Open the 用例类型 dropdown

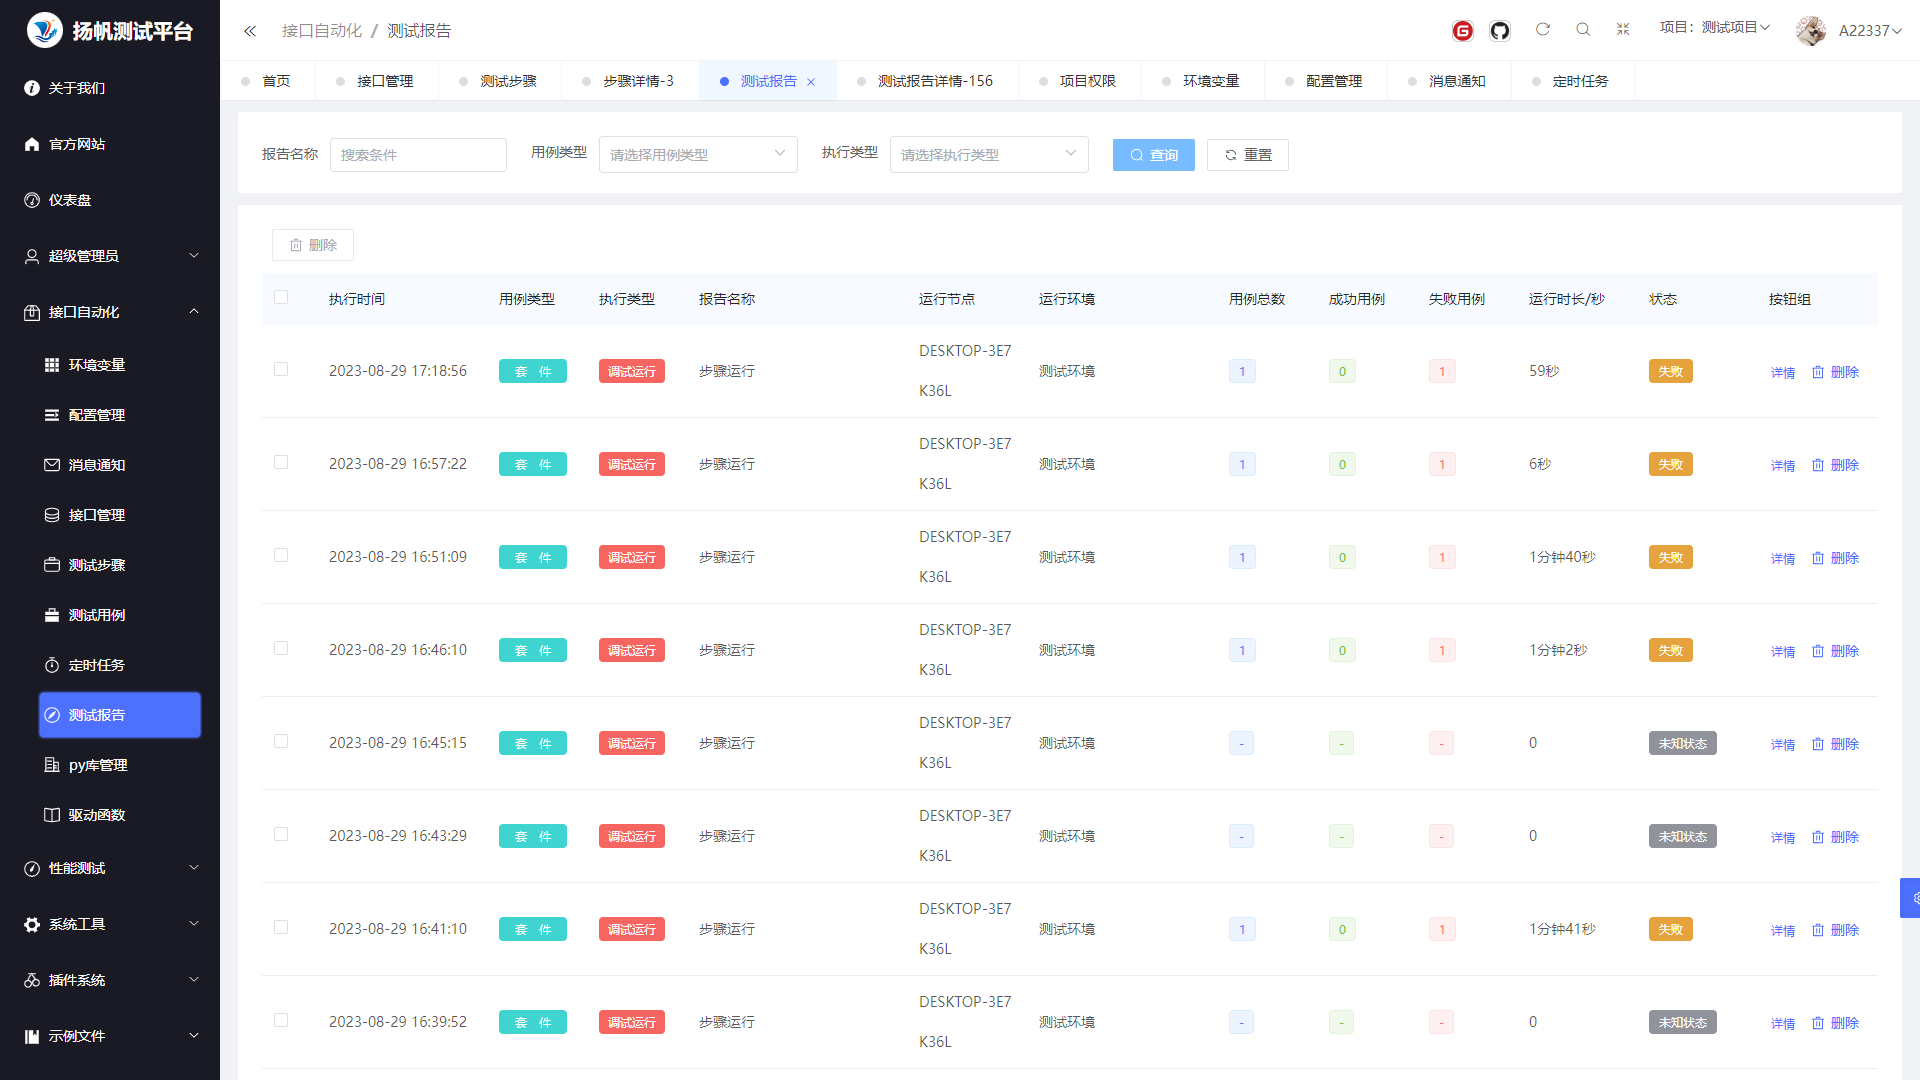[697, 155]
